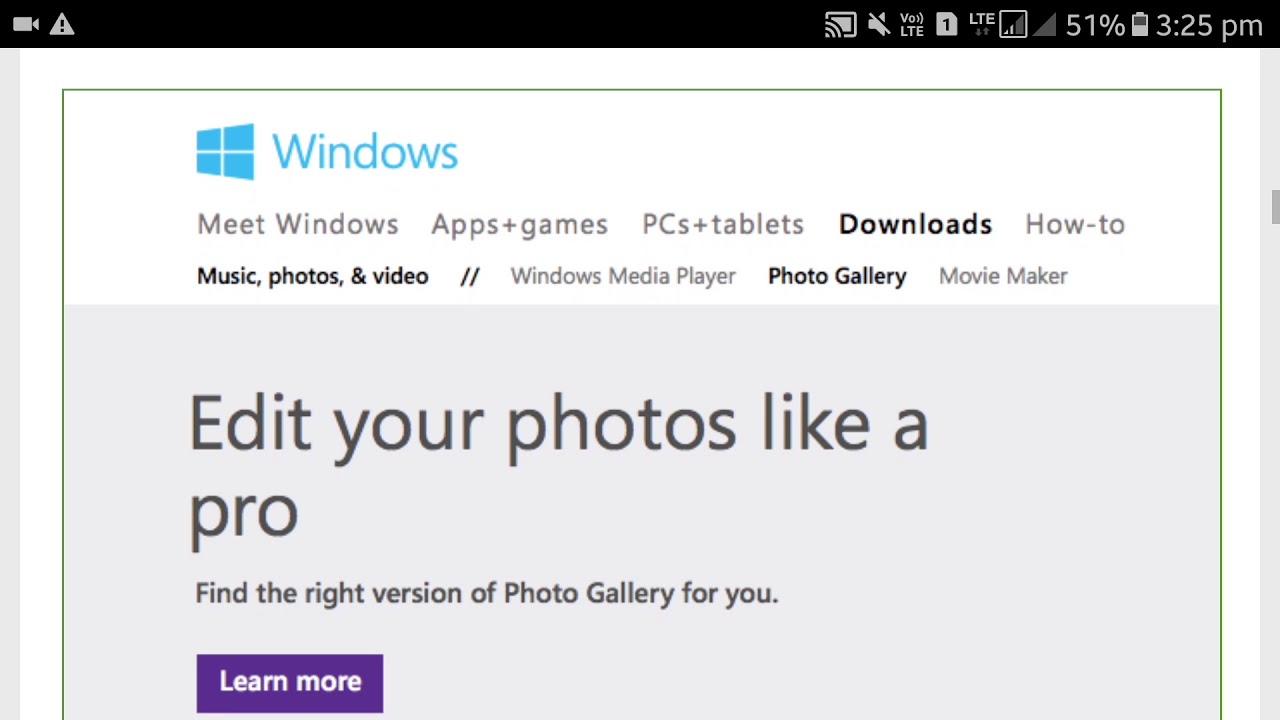This screenshot has width=1280, height=720.
Task: Tap the SIM 1 card icon
Action: click(946, 25)
